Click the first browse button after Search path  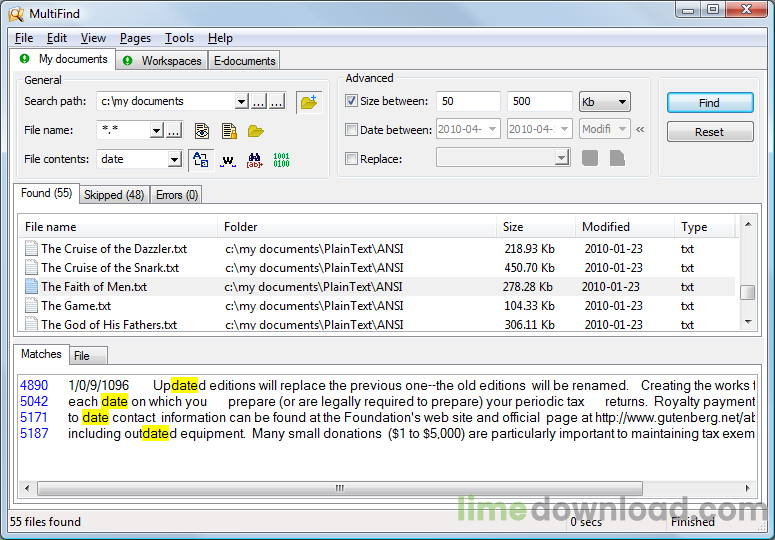(x=258, y=101)
